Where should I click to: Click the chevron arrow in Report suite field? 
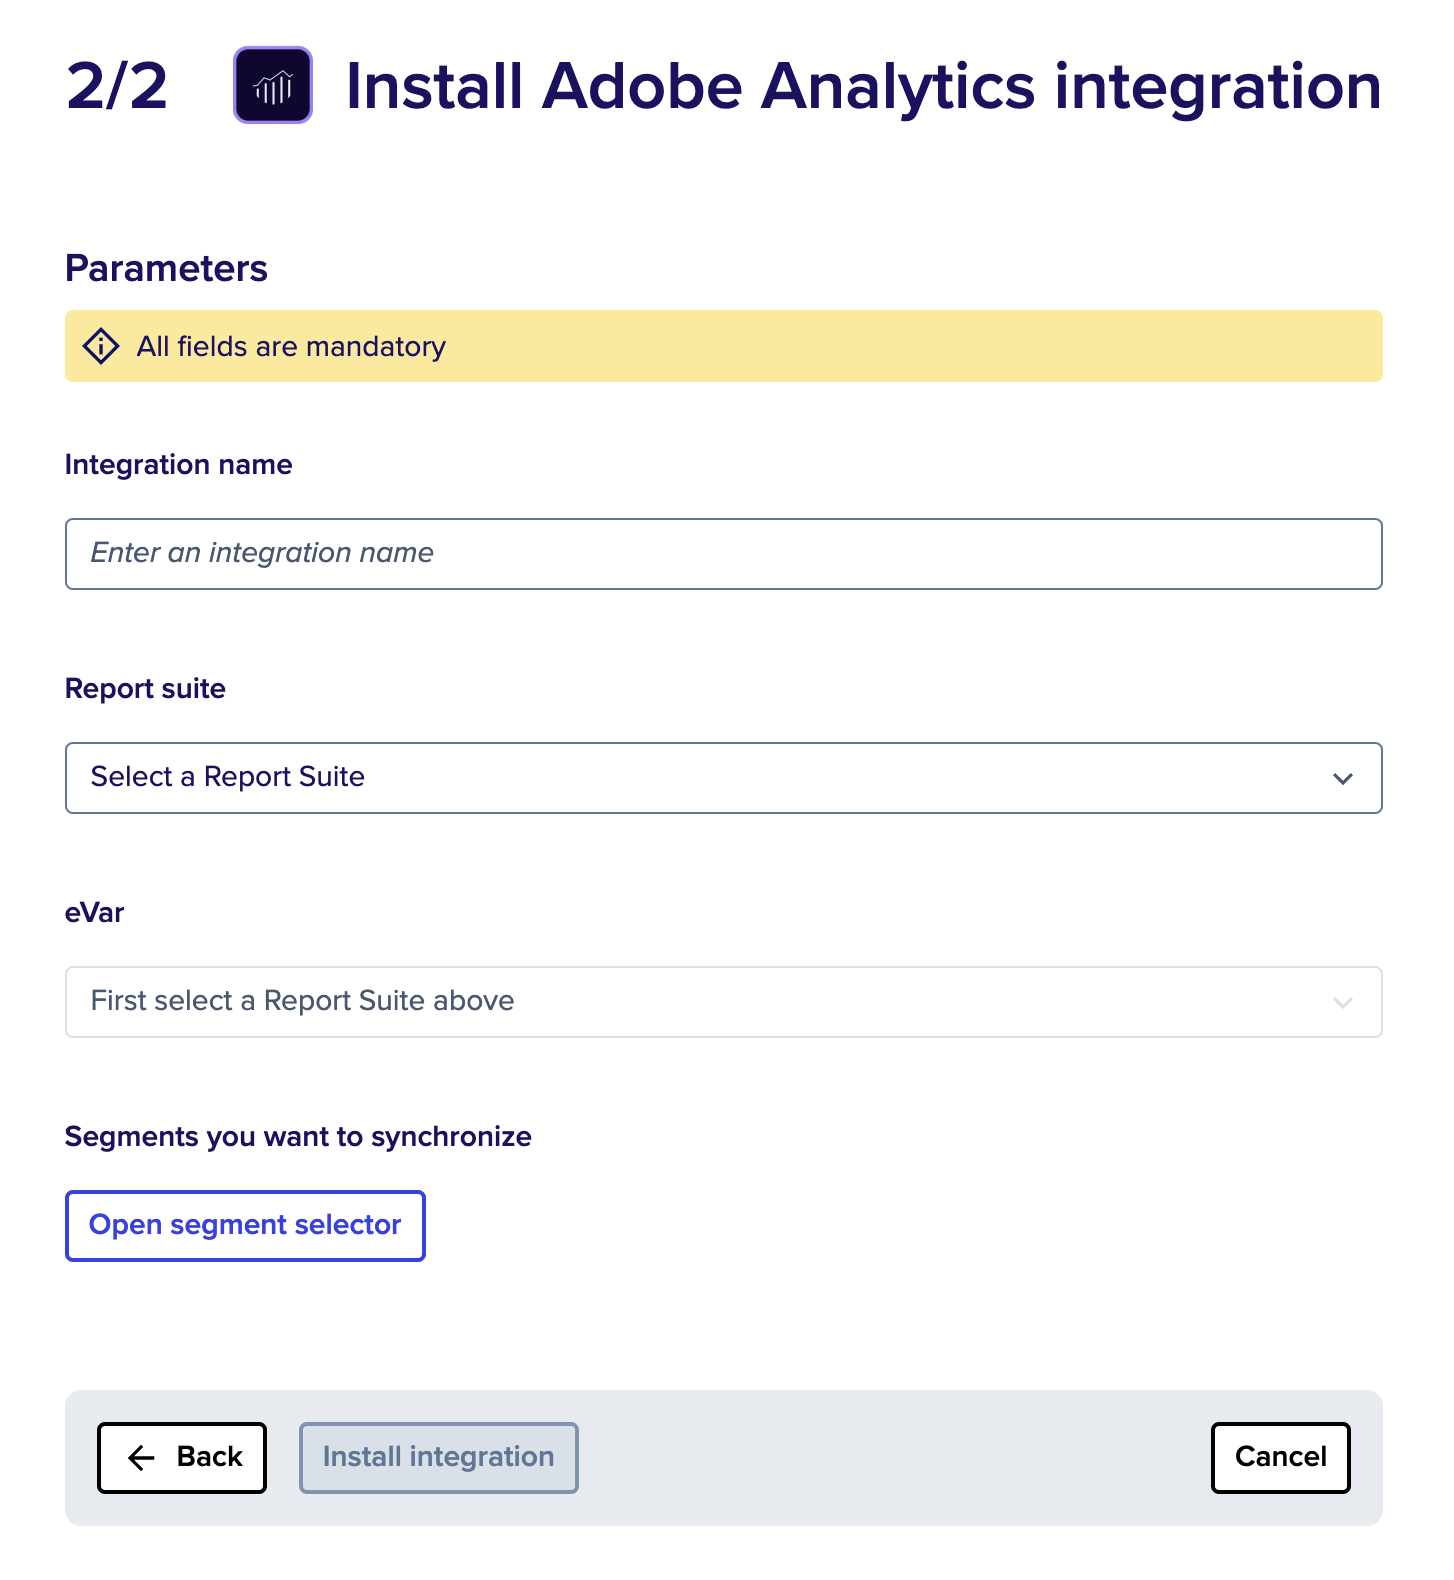pos(1342,778)
